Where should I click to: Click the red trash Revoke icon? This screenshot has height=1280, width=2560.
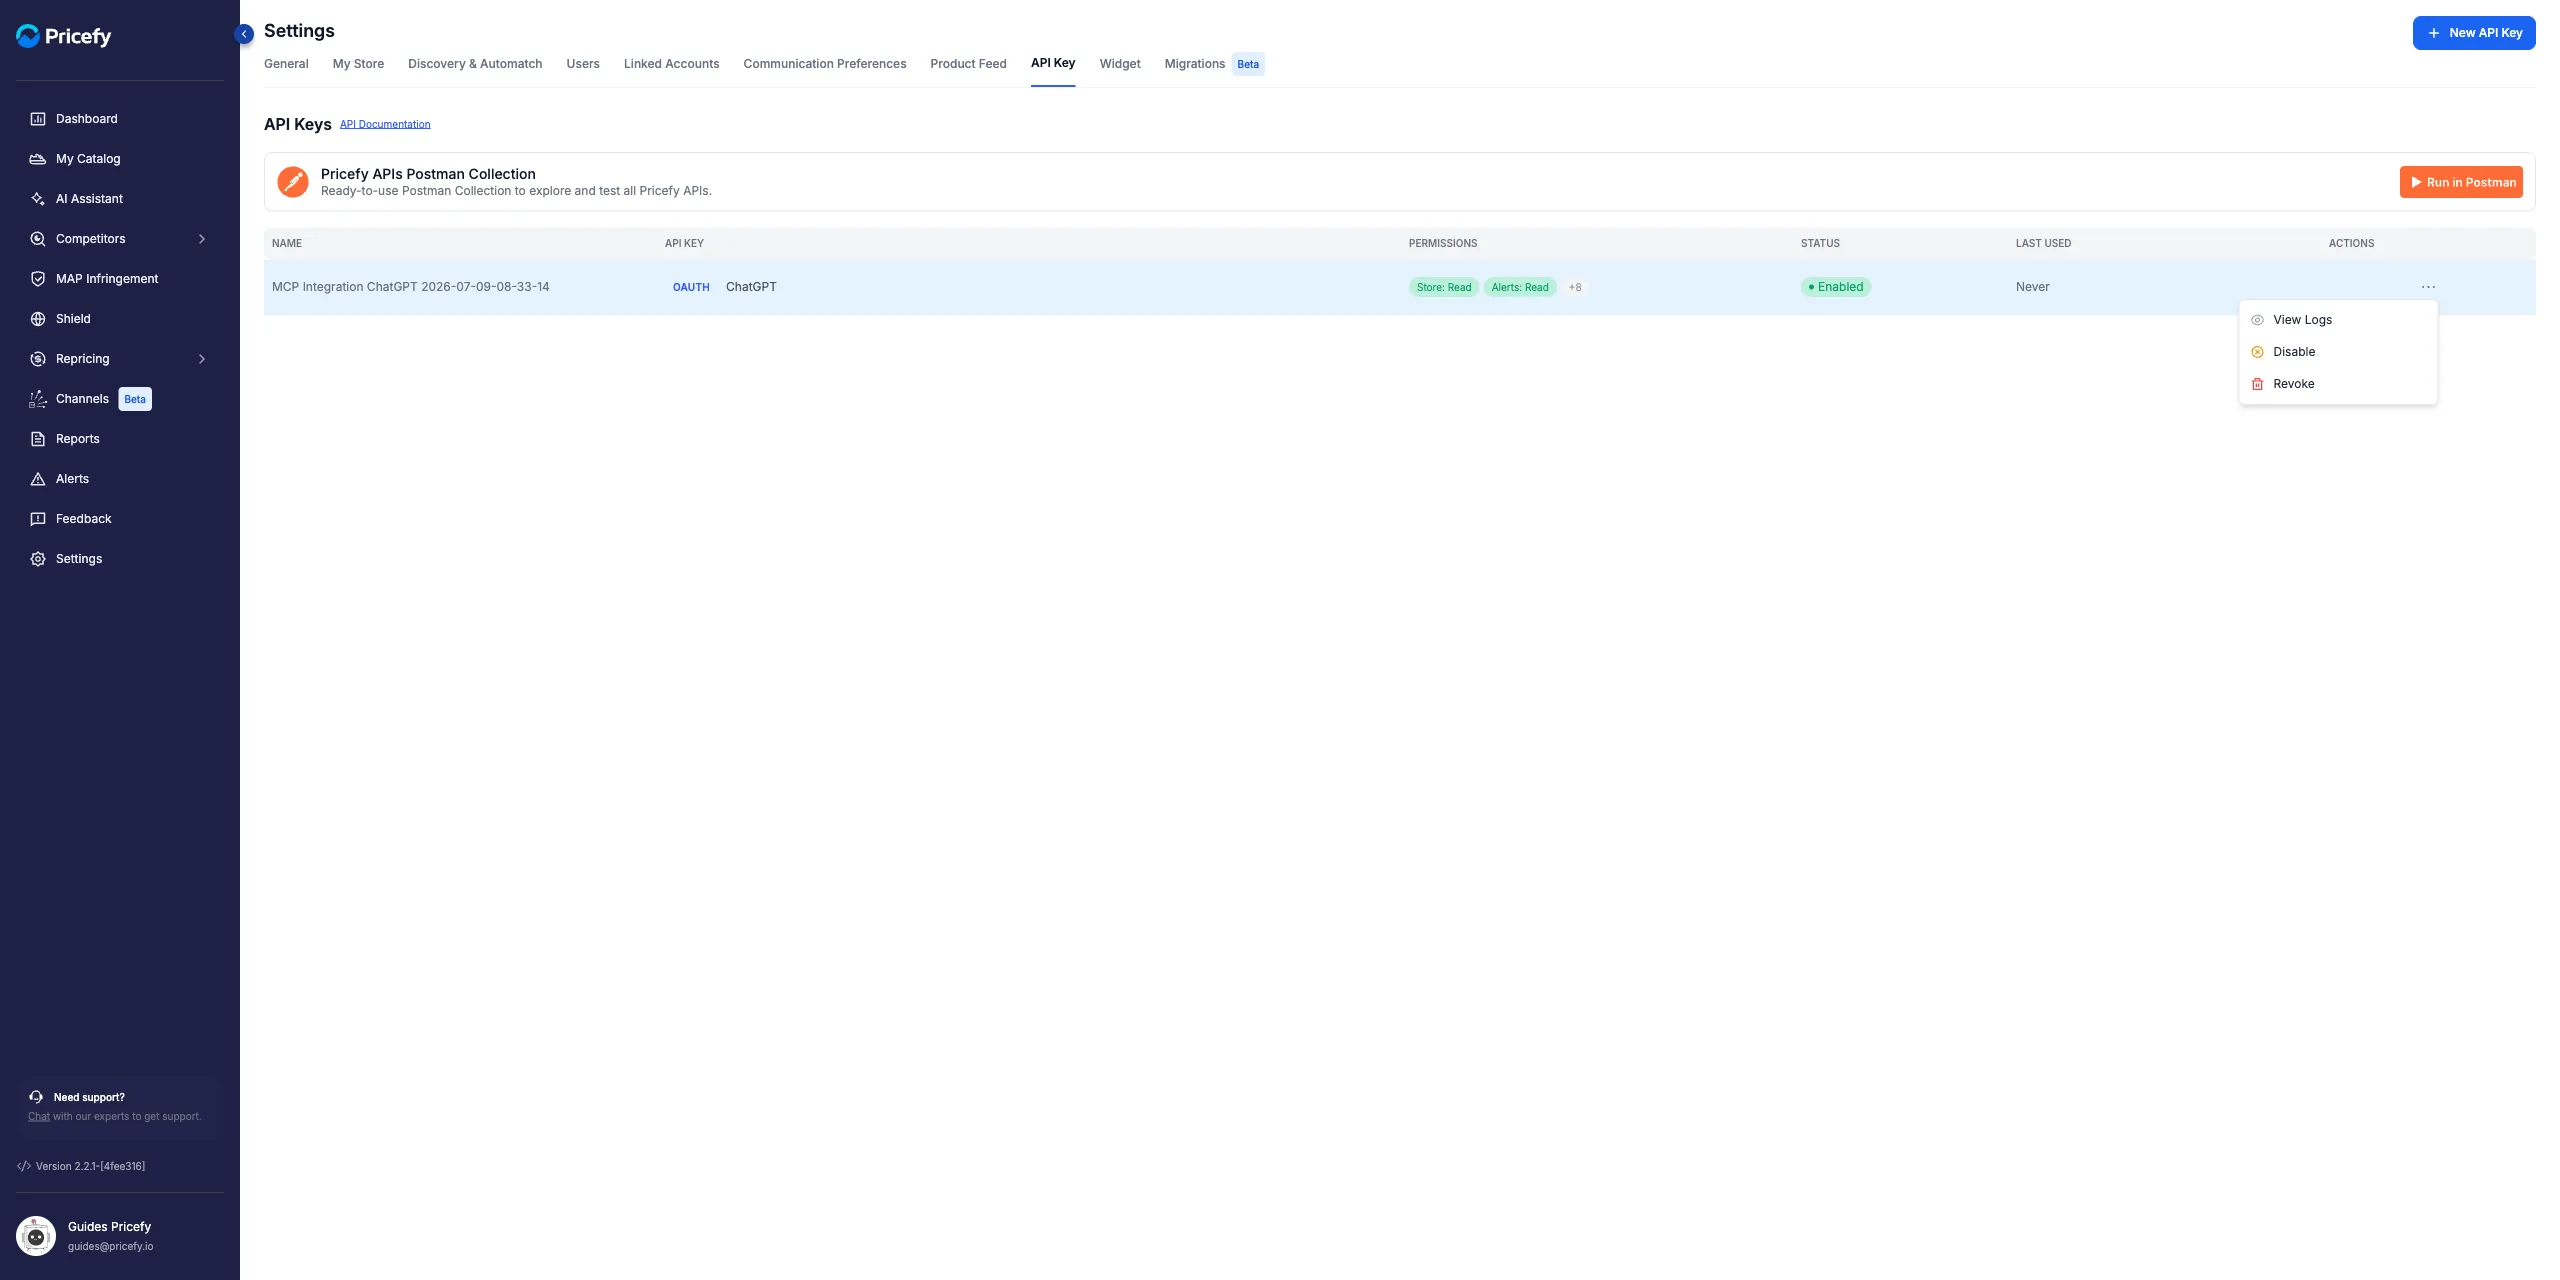click(2257, 384)
